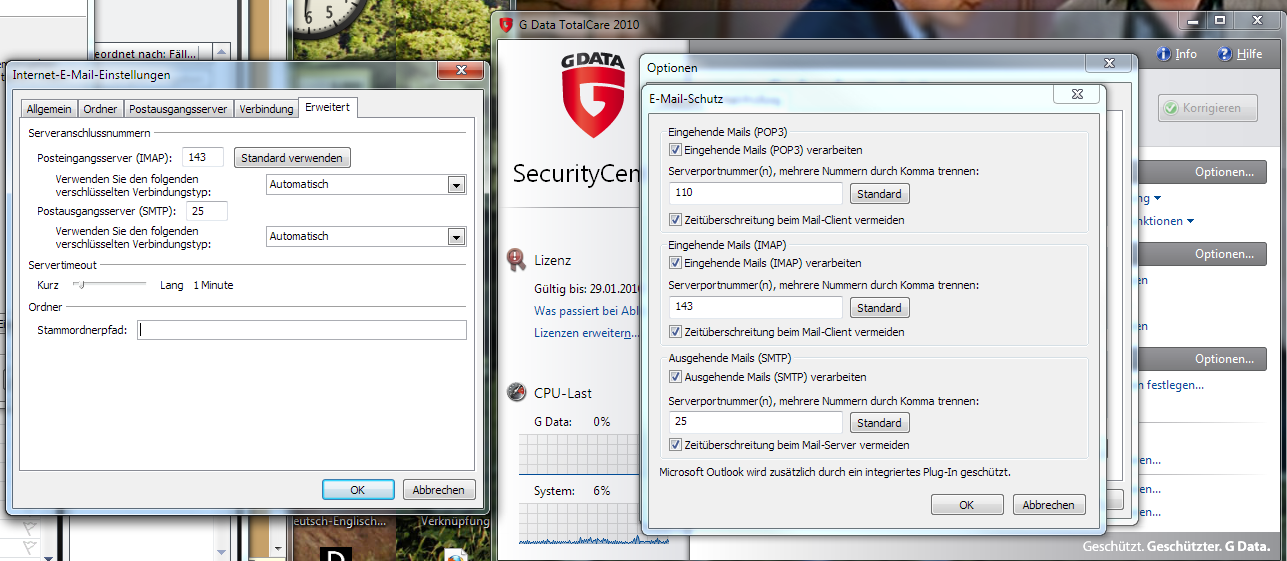Screen dimensions: 1287x561
Task: Click the 'eordnet nach: Fäll...' sort header
Action: 144,53
